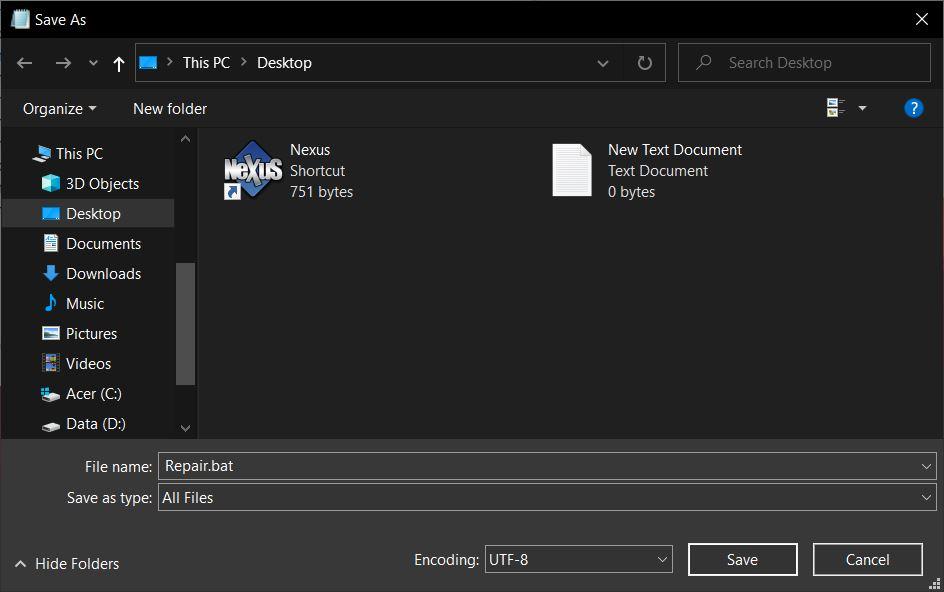This screenshot has height=592, width=944.
Task: Click the Music note icon
Action: [51, 303]
